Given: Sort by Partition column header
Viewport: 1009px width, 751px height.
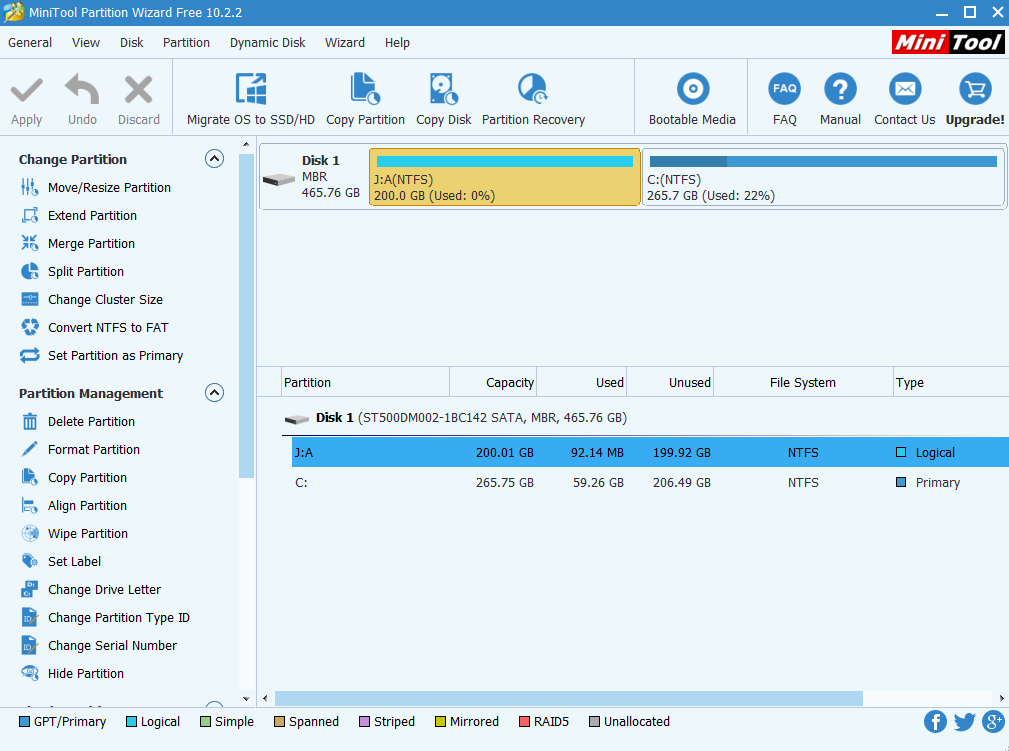Looking at the screenshot, I should click(366, 382).
